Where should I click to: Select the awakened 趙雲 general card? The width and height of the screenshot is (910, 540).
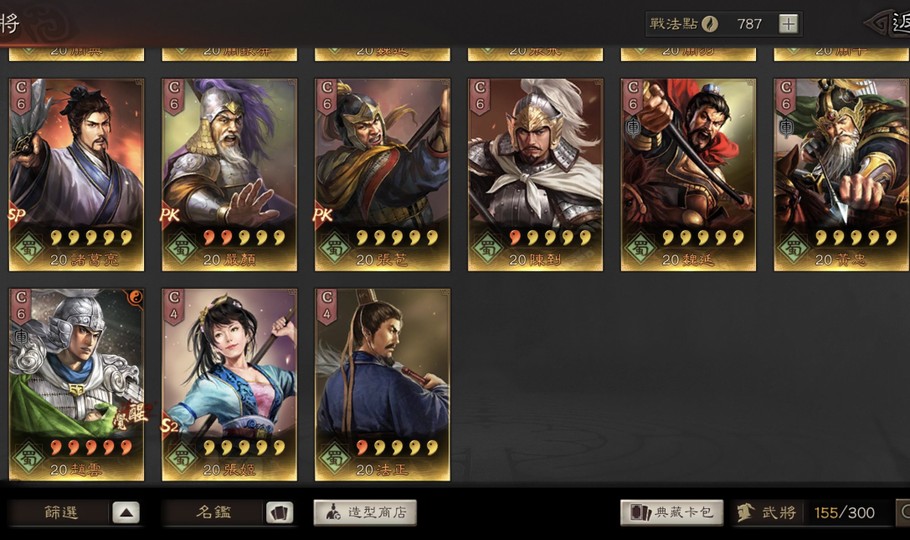(76, 385)
